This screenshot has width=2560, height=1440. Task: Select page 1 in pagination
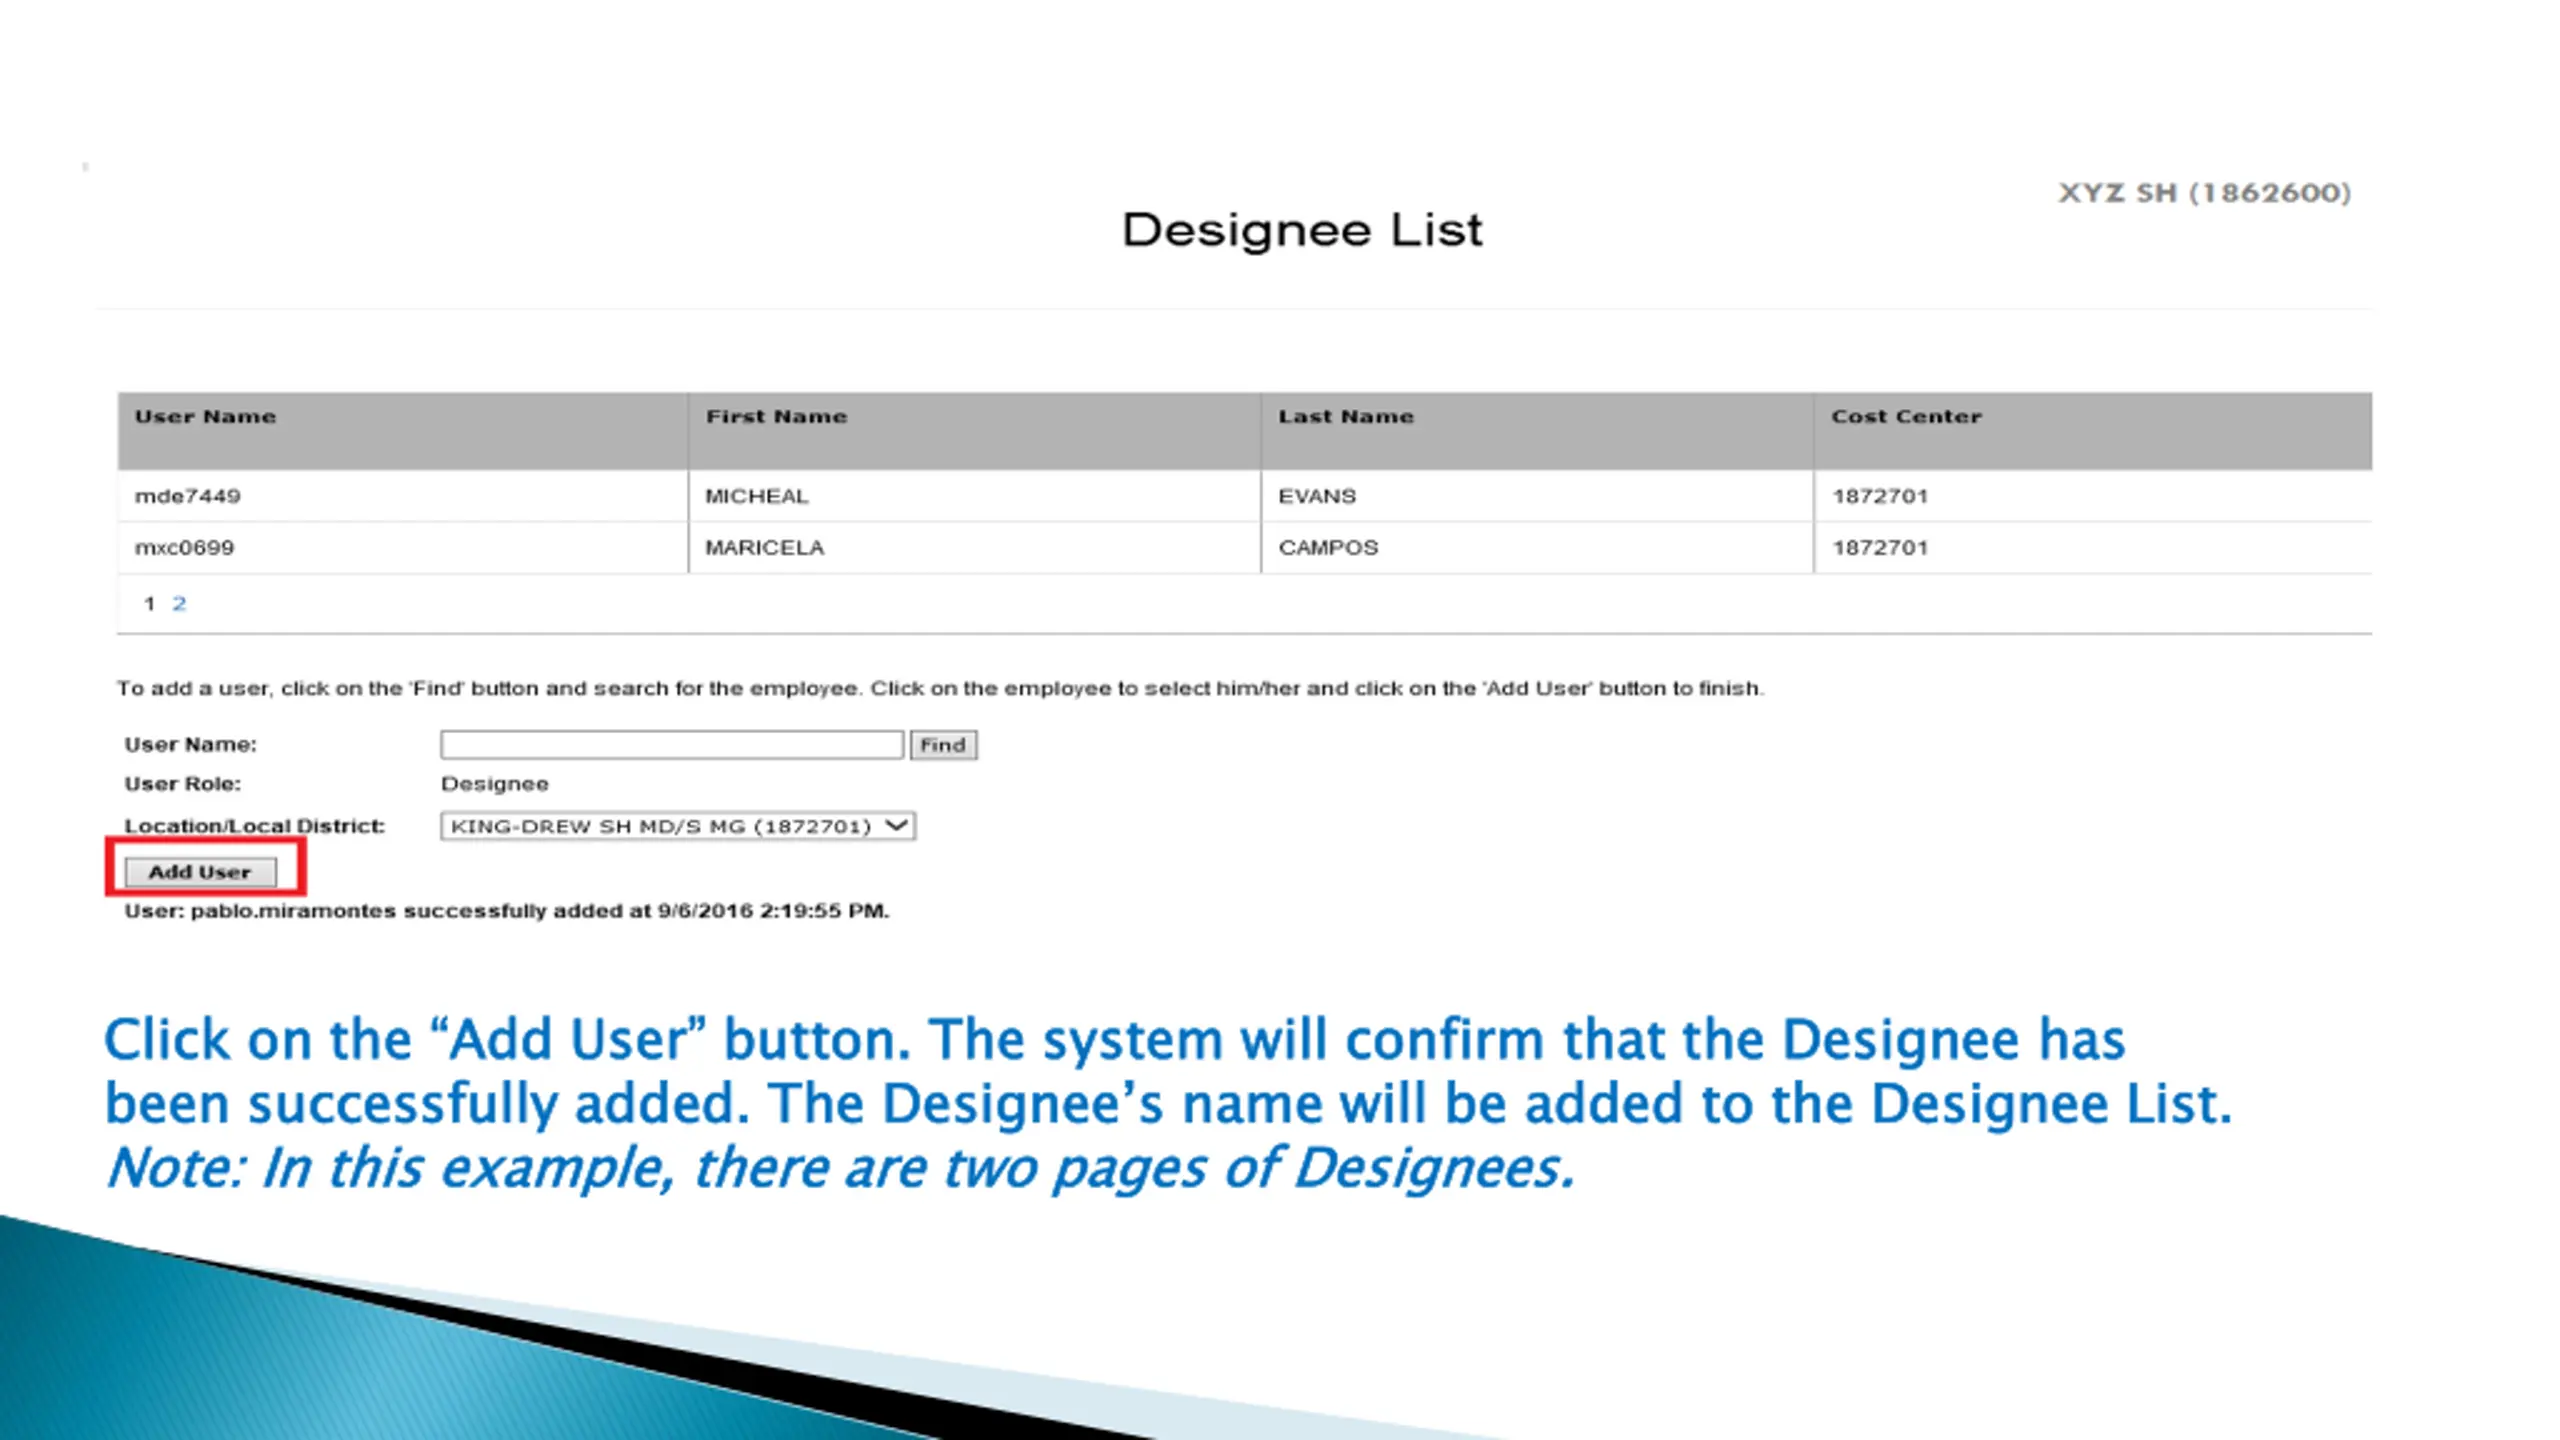[x=149, y=603]
